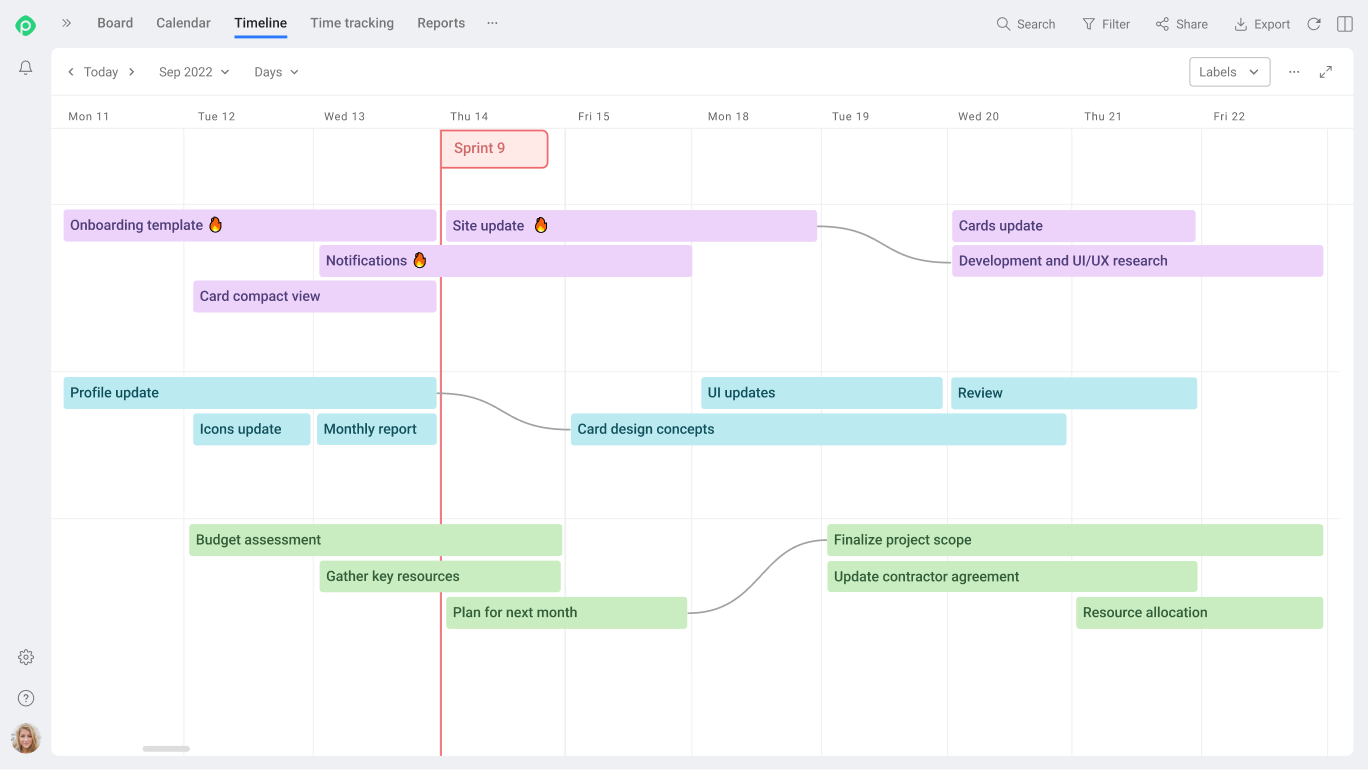
Task: Click the horizontal scrollbar at bottom
Action: coord(166,748)
